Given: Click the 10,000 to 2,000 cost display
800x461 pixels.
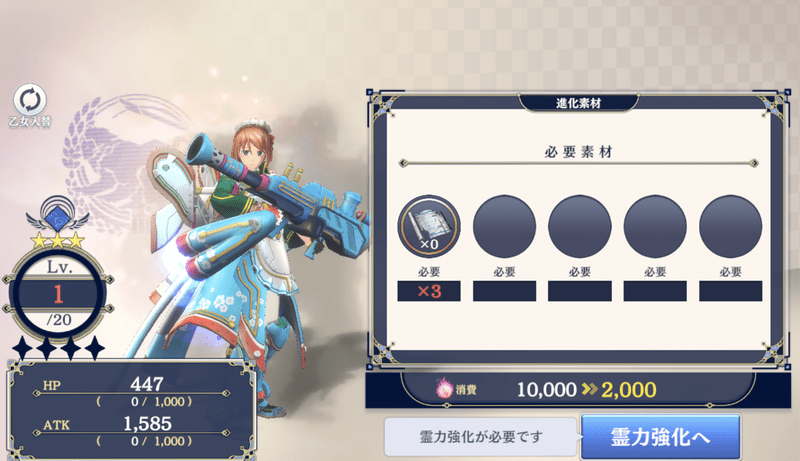Looking at the screenshot, I should pos(586,390).
